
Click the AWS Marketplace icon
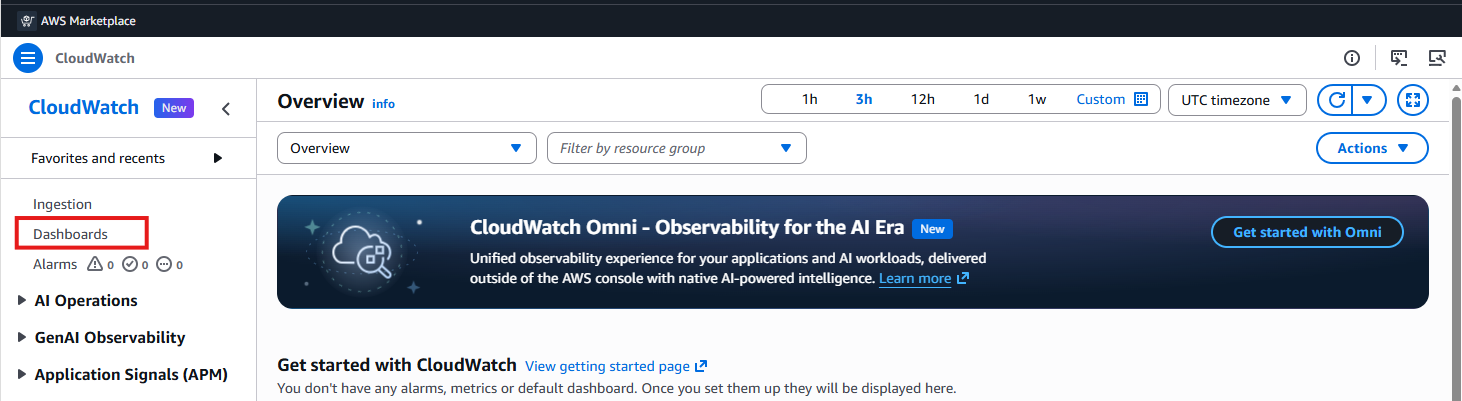tap(27, 20)
